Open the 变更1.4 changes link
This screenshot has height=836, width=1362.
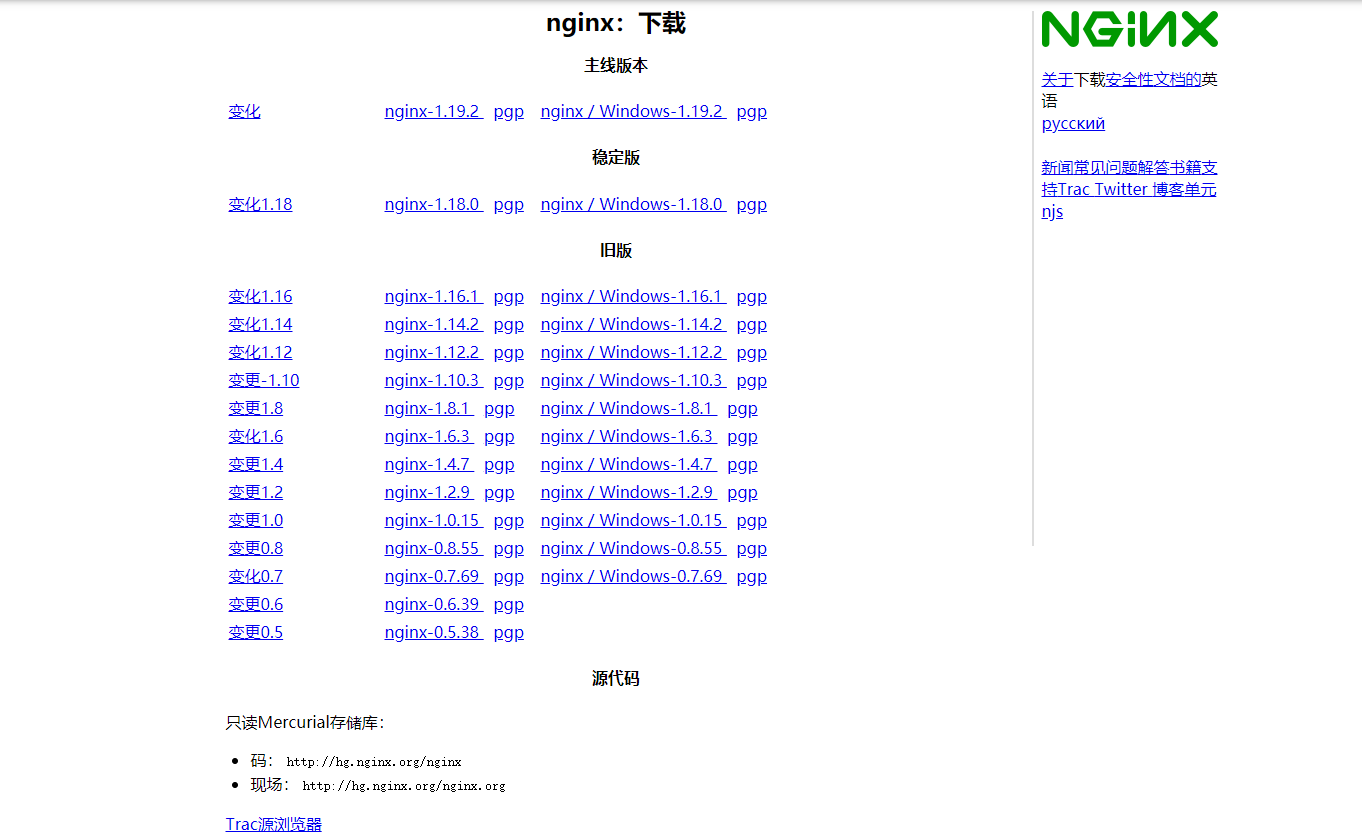coord(255,464)
